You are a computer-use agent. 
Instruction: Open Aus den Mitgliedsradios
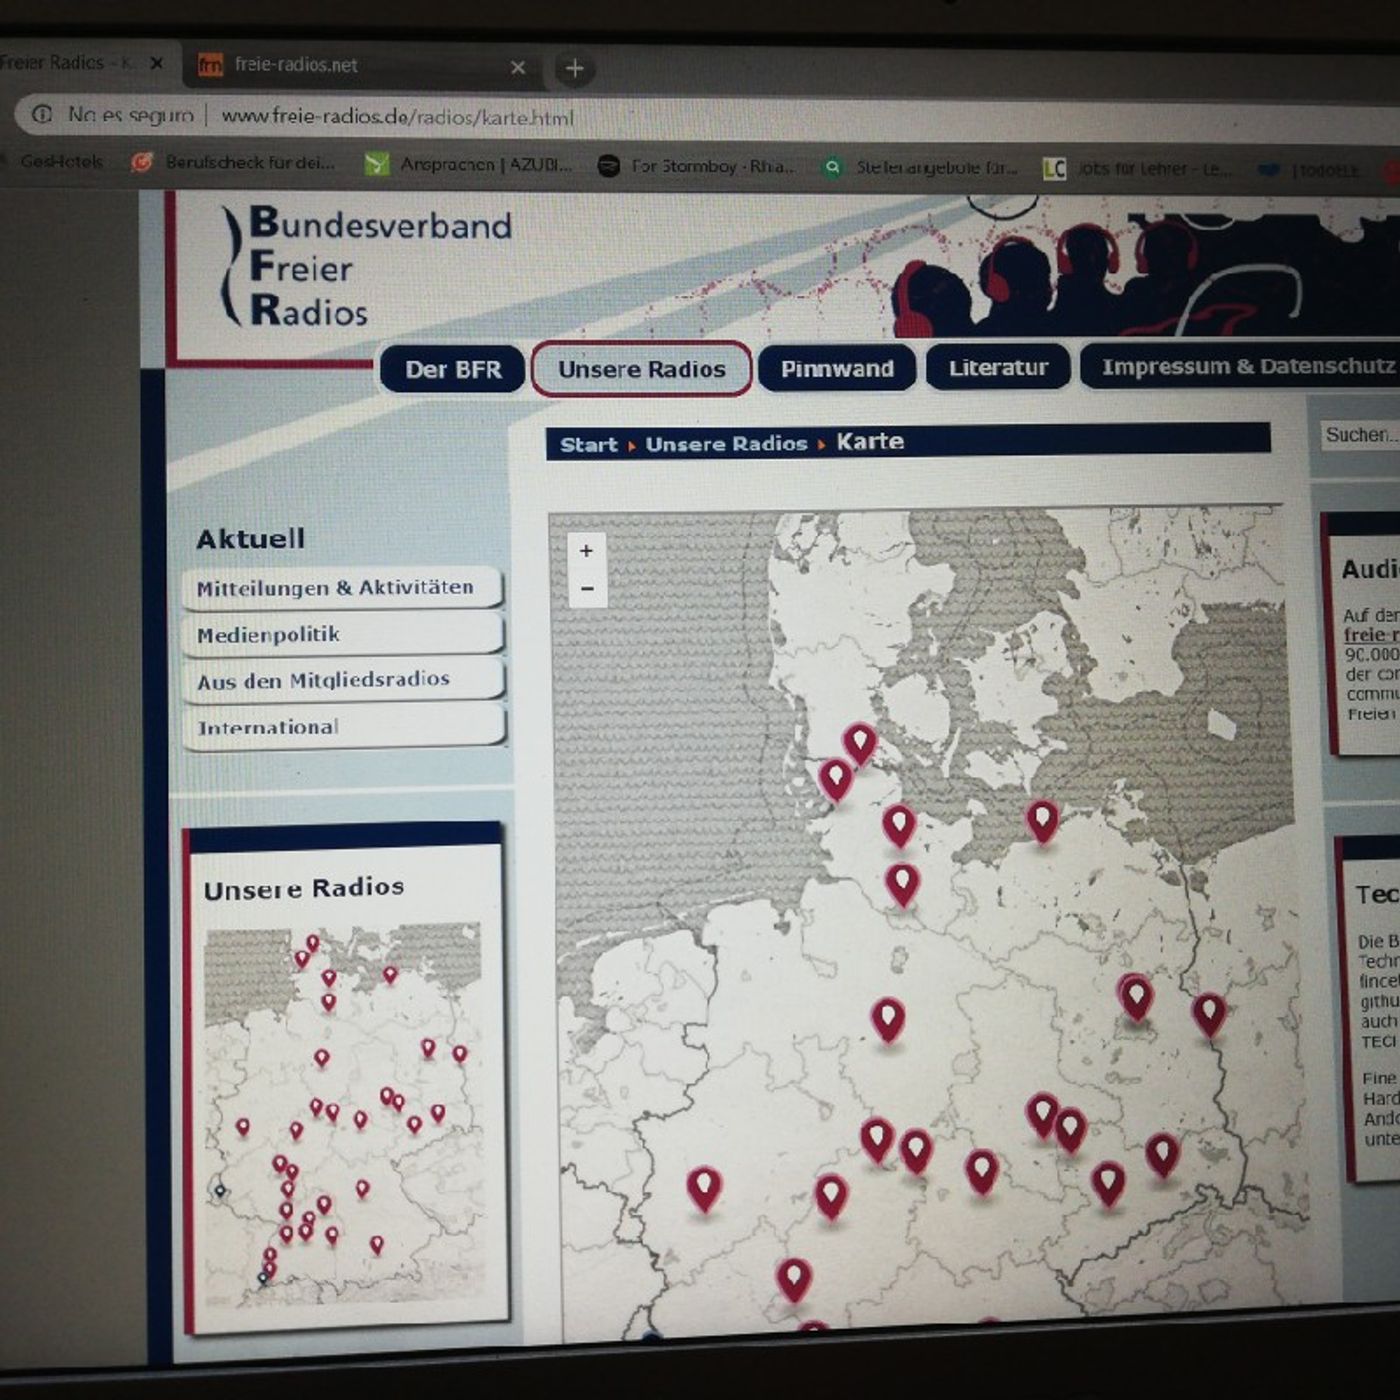pos(342,680)
